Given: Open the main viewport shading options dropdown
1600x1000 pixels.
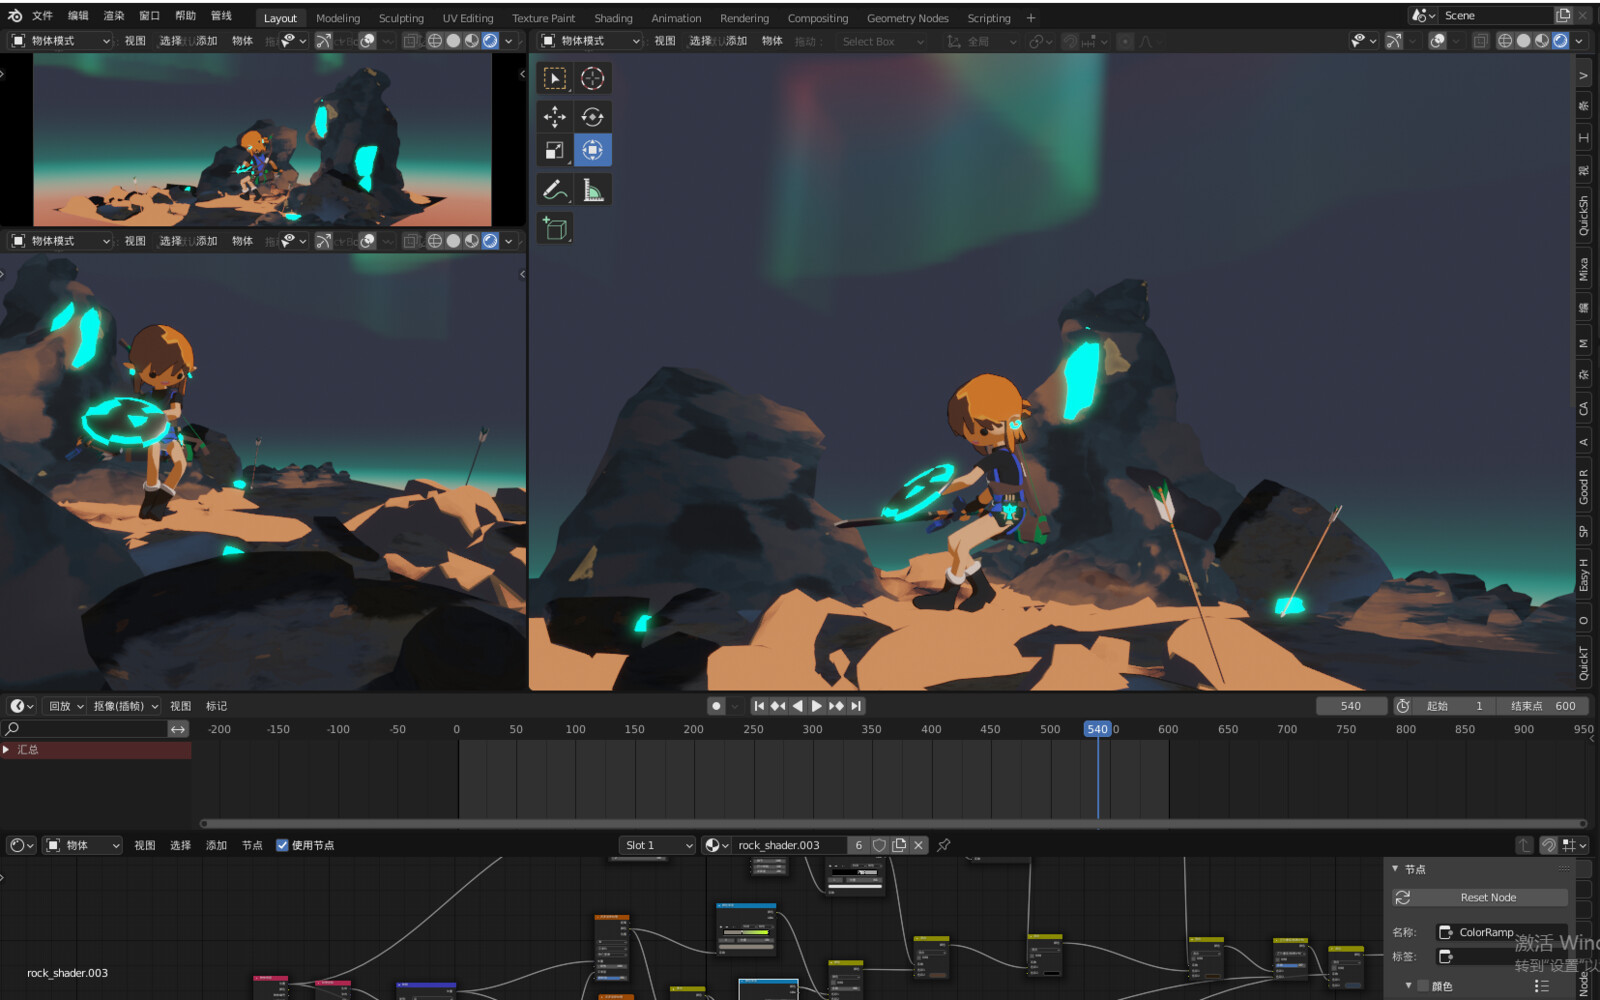Looking at the screenshot, I should [1579, 41].
